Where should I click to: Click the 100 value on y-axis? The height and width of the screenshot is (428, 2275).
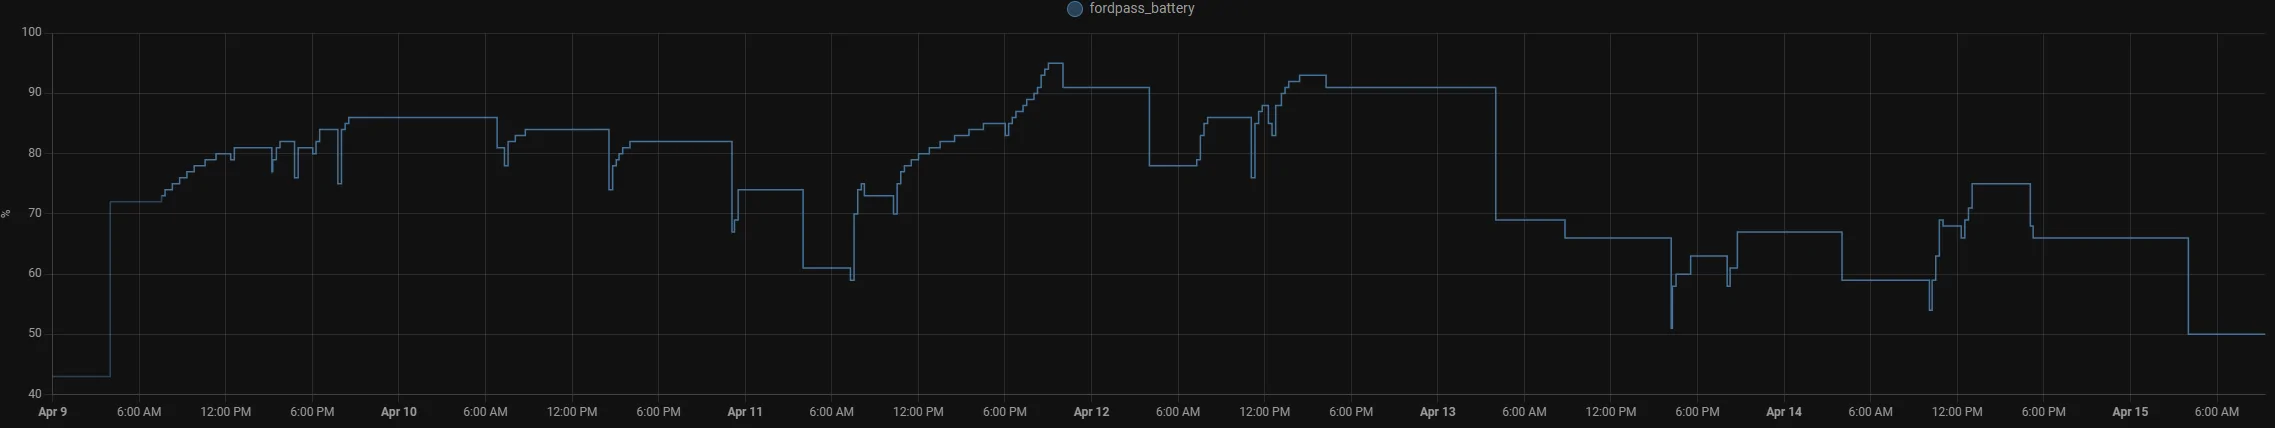[x=31, y=32]
